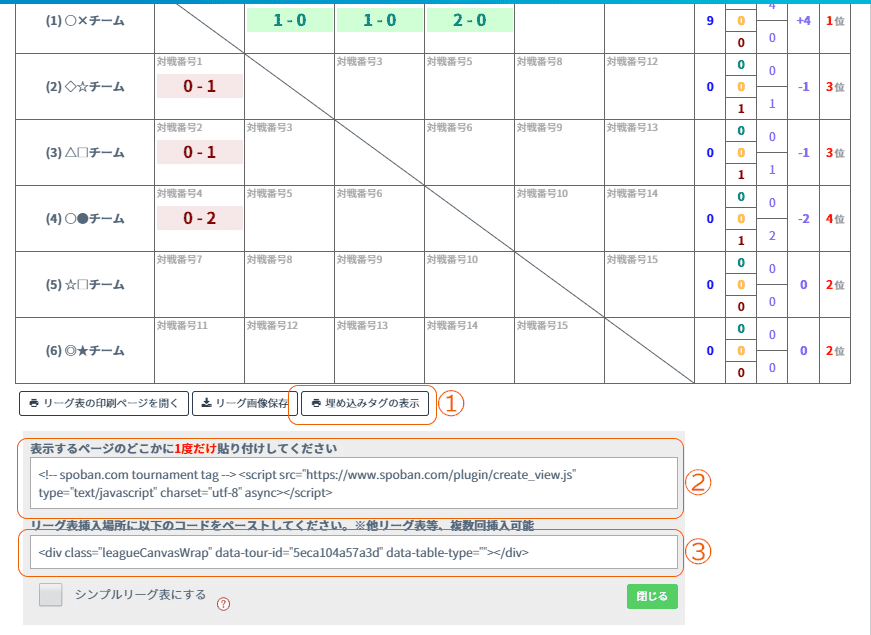Show the embed tag via 埋め込みタグの表示
The height and width of the screenshot is (635, 871).
coord(365,403)
